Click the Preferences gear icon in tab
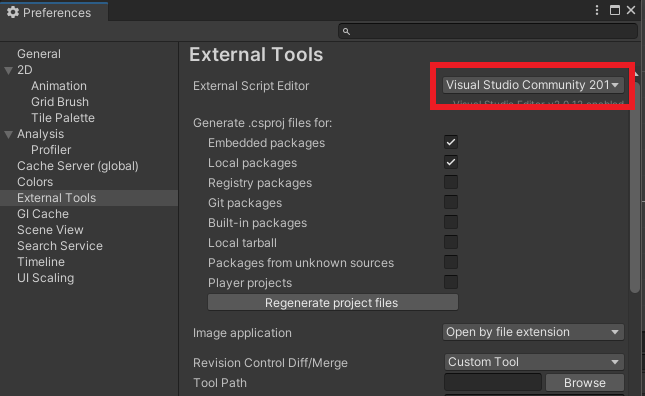This screenshot has height=396, width=645. tap(13, 12)
